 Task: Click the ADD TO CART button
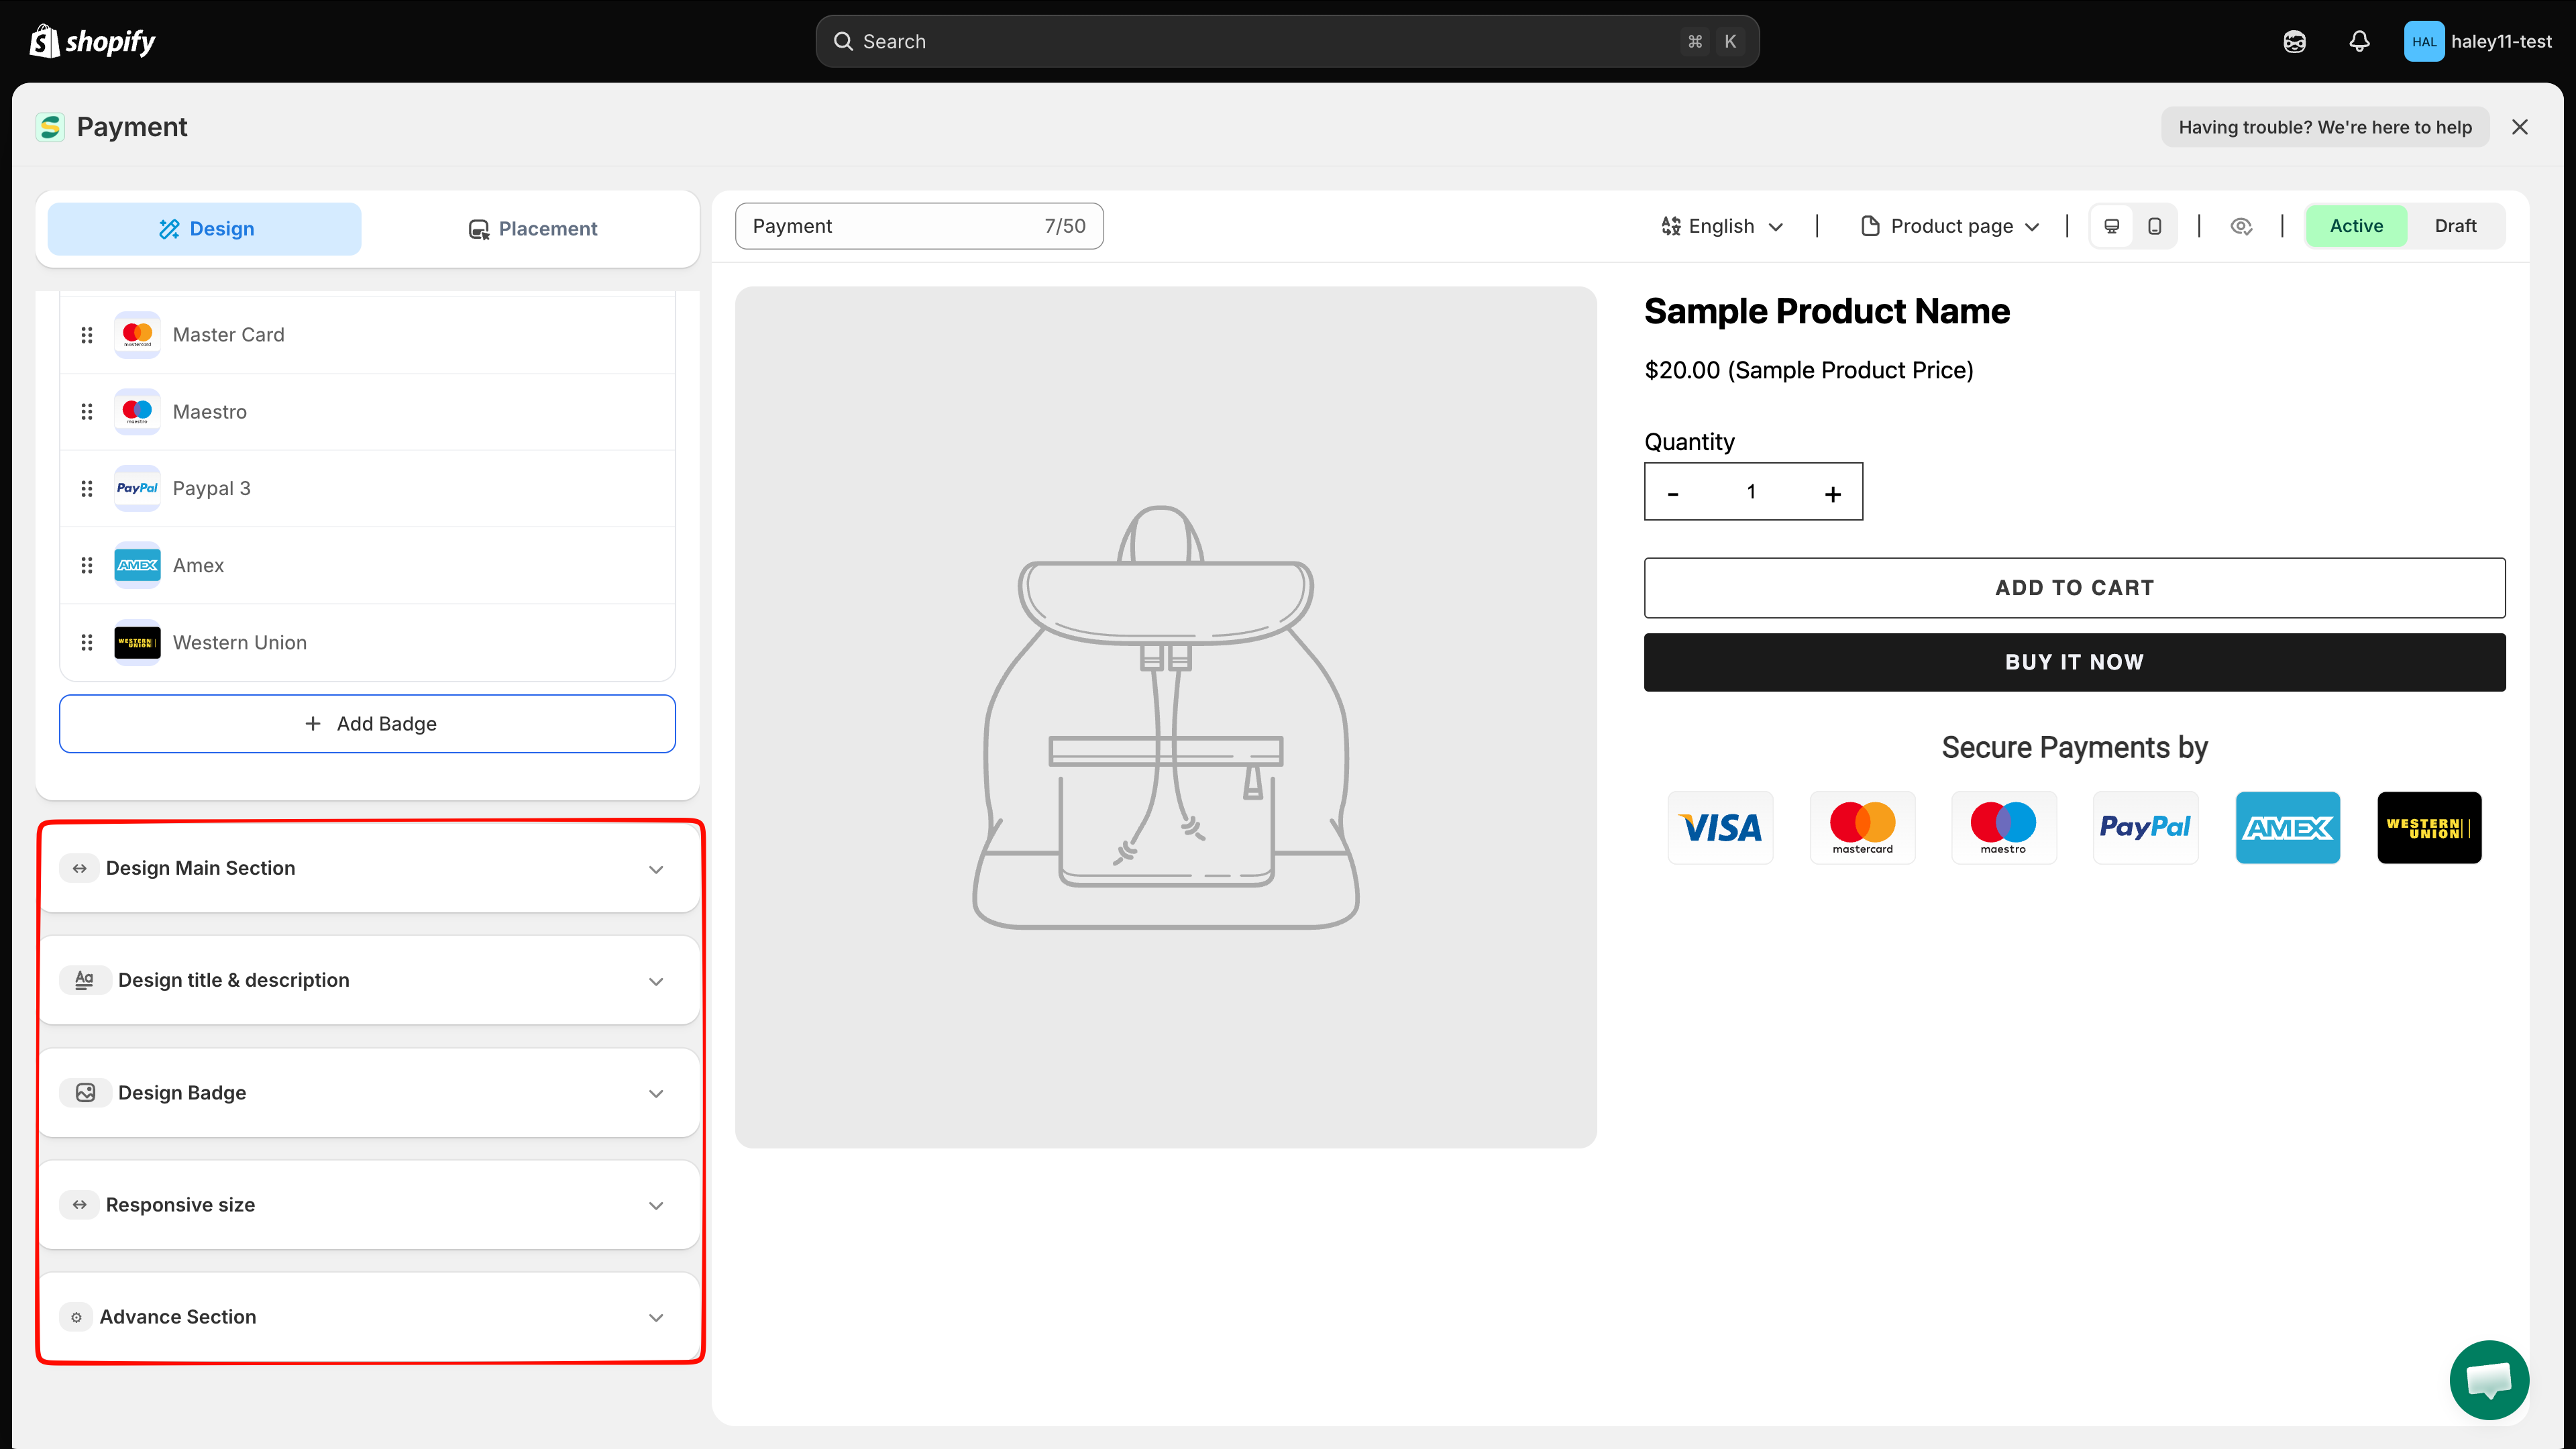(x=2074, y=588)
